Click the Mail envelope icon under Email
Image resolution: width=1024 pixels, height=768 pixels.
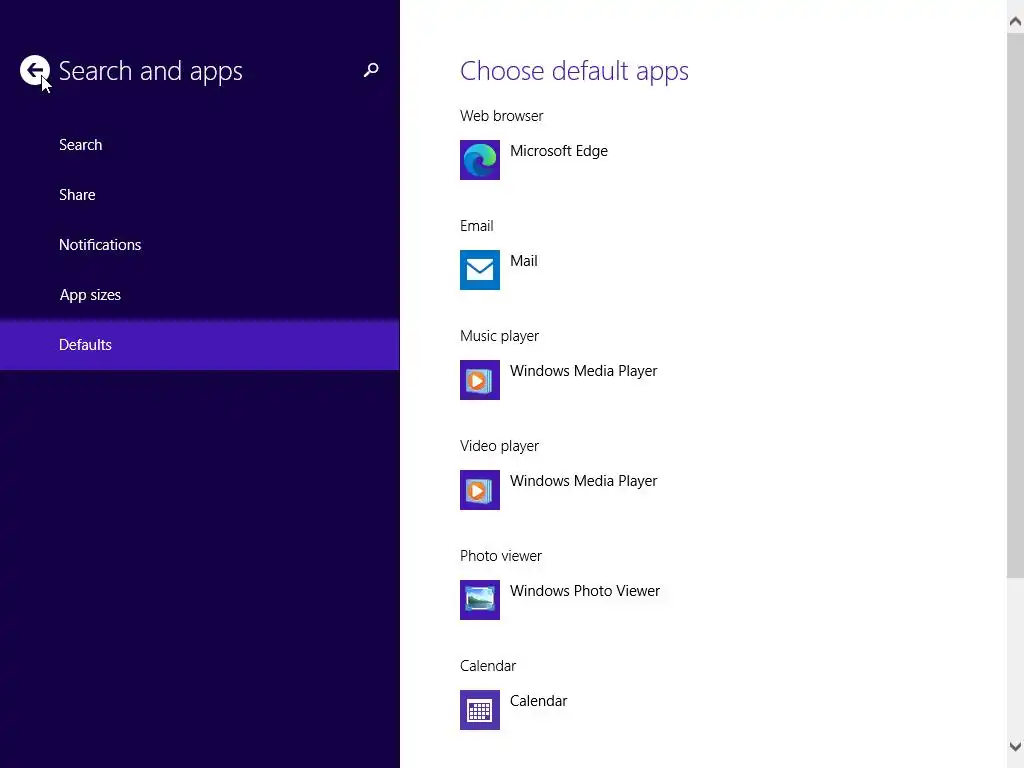[479, 270]
